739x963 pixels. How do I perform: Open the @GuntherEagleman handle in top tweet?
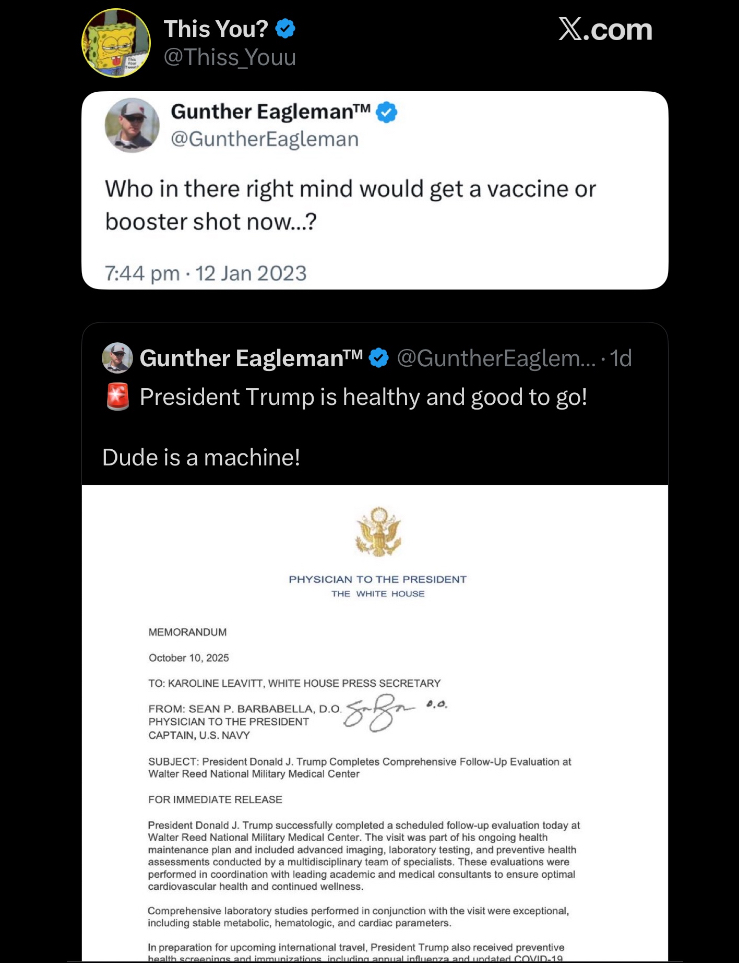point(265,140)
